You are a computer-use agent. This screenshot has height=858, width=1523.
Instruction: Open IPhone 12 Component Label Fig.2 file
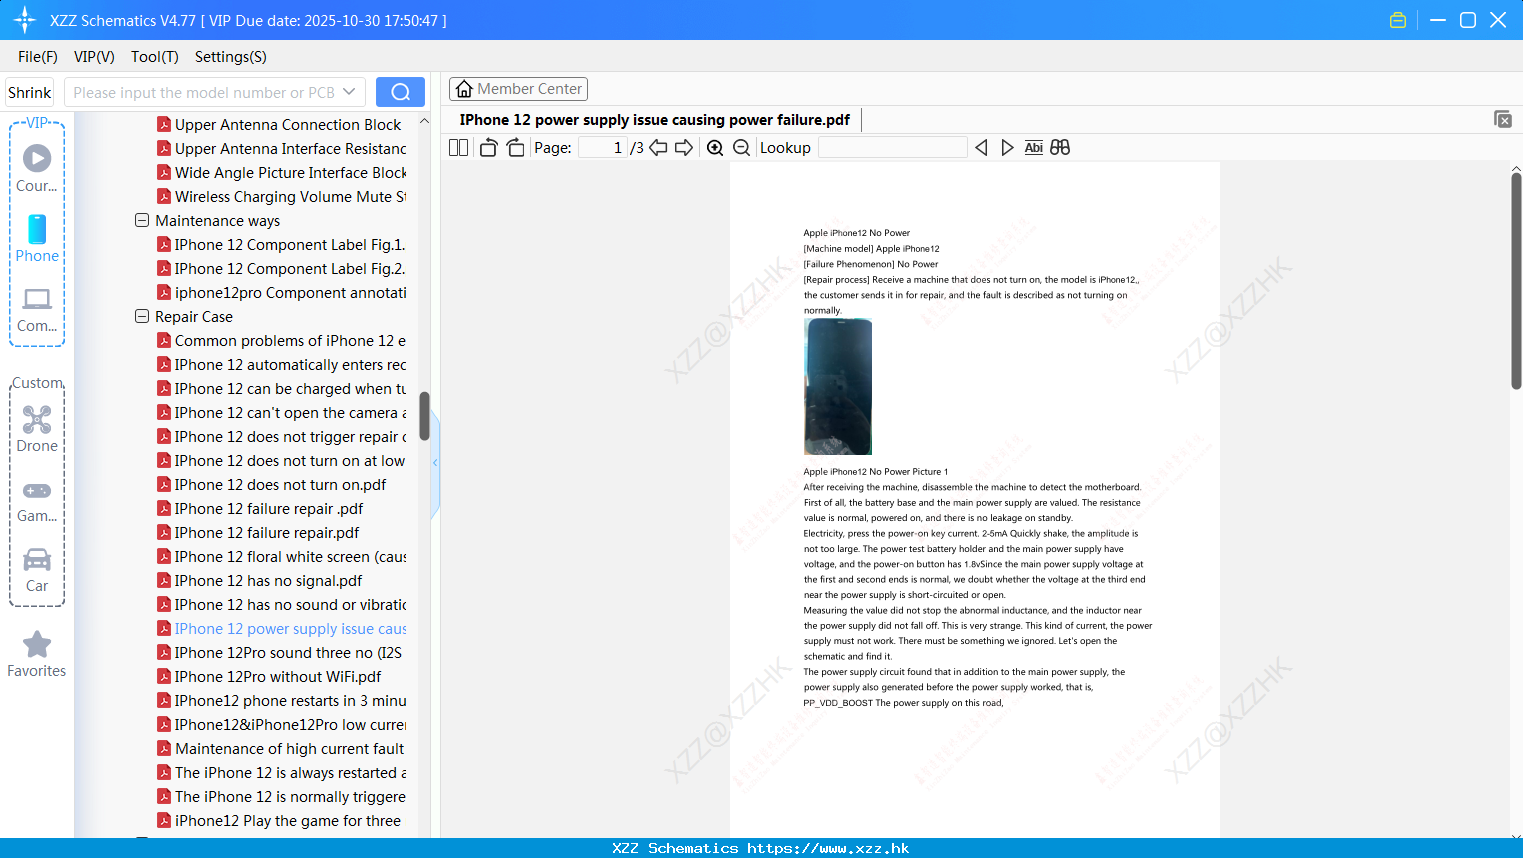click(x=281, y=268)
